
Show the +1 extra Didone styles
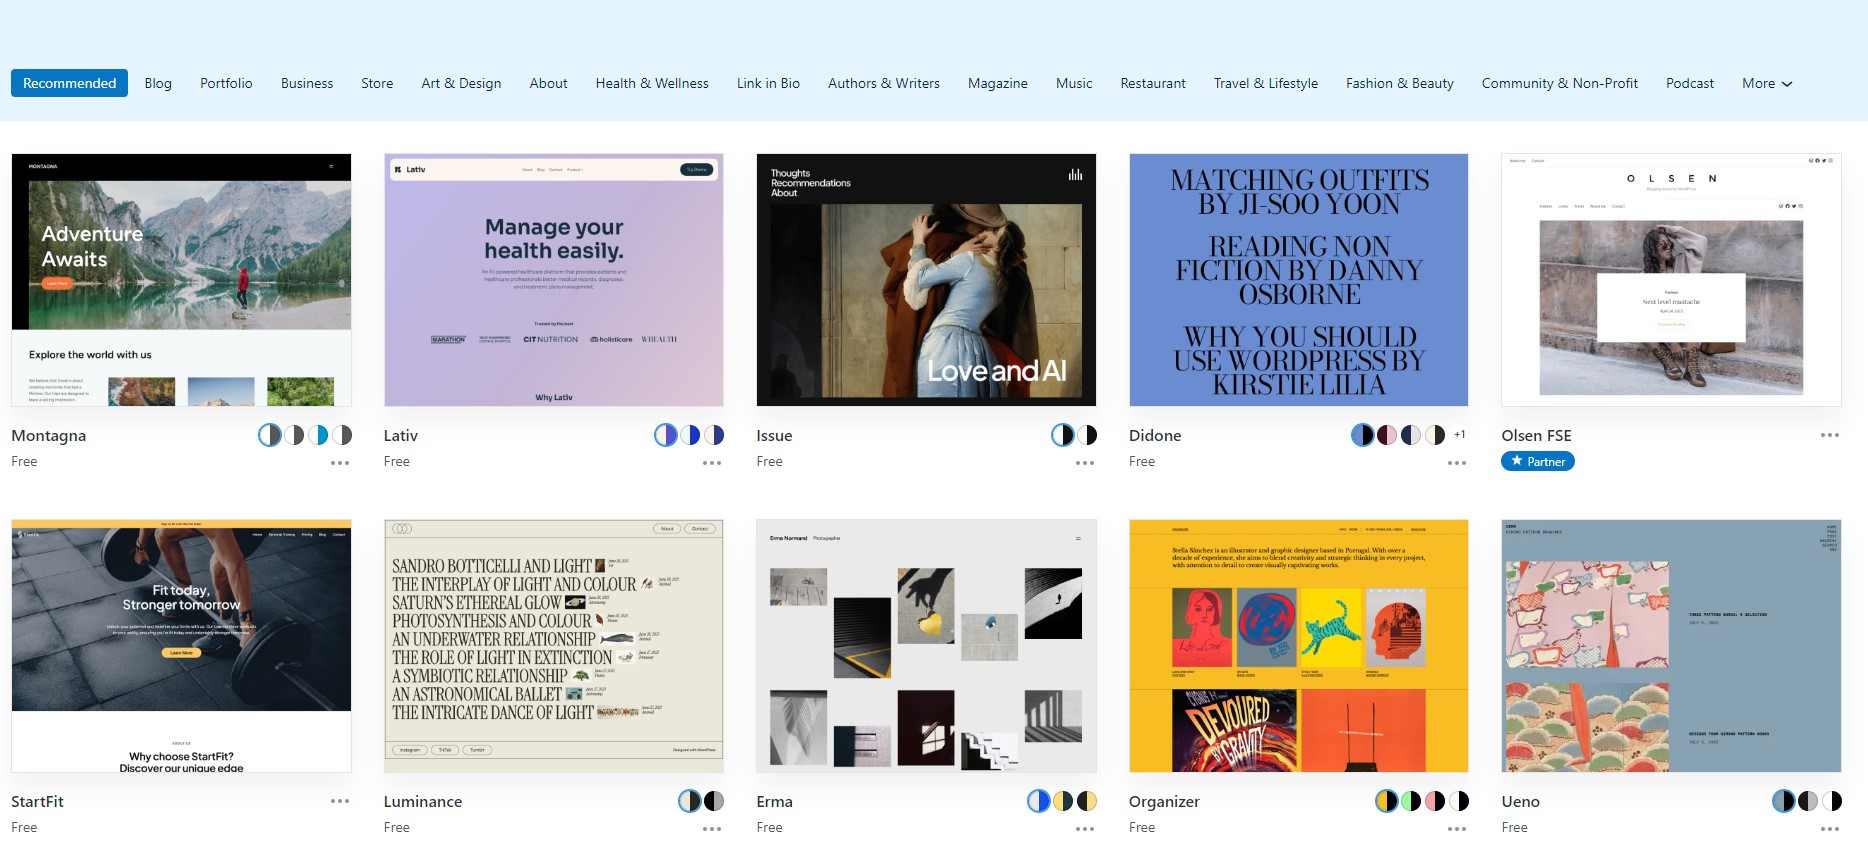coord(1460,435)
